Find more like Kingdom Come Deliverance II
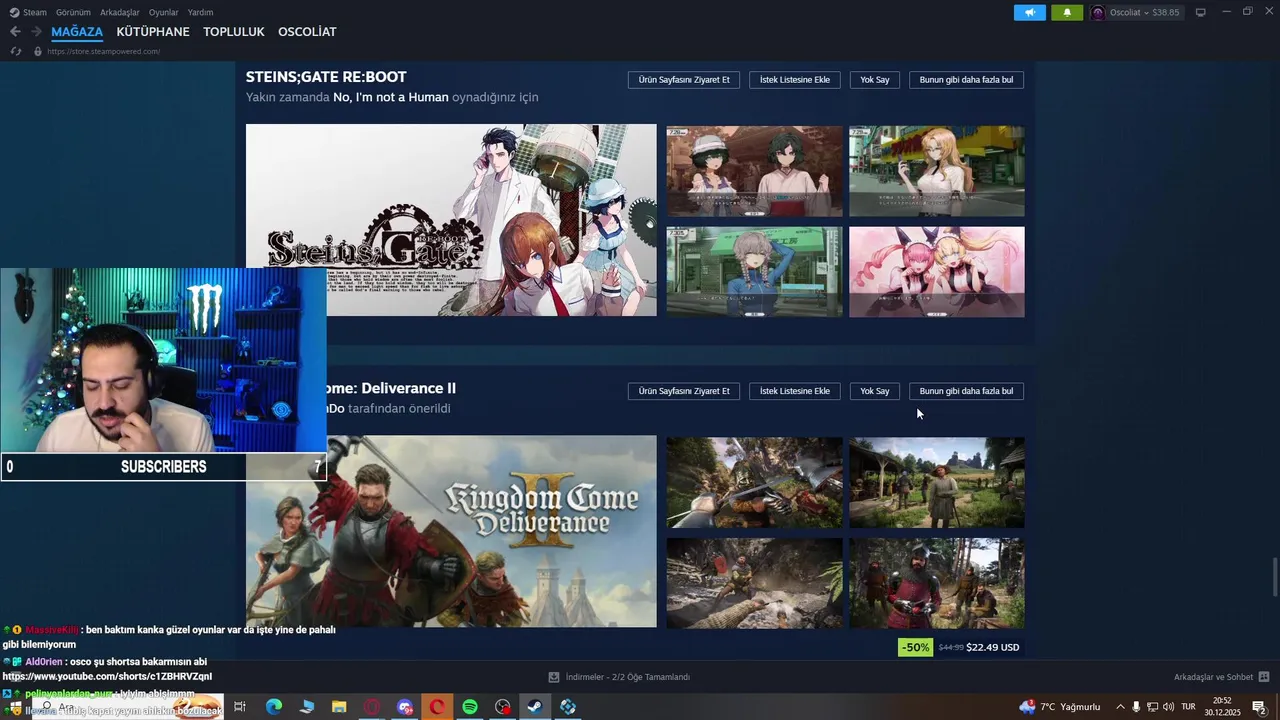 pos(966,391)
